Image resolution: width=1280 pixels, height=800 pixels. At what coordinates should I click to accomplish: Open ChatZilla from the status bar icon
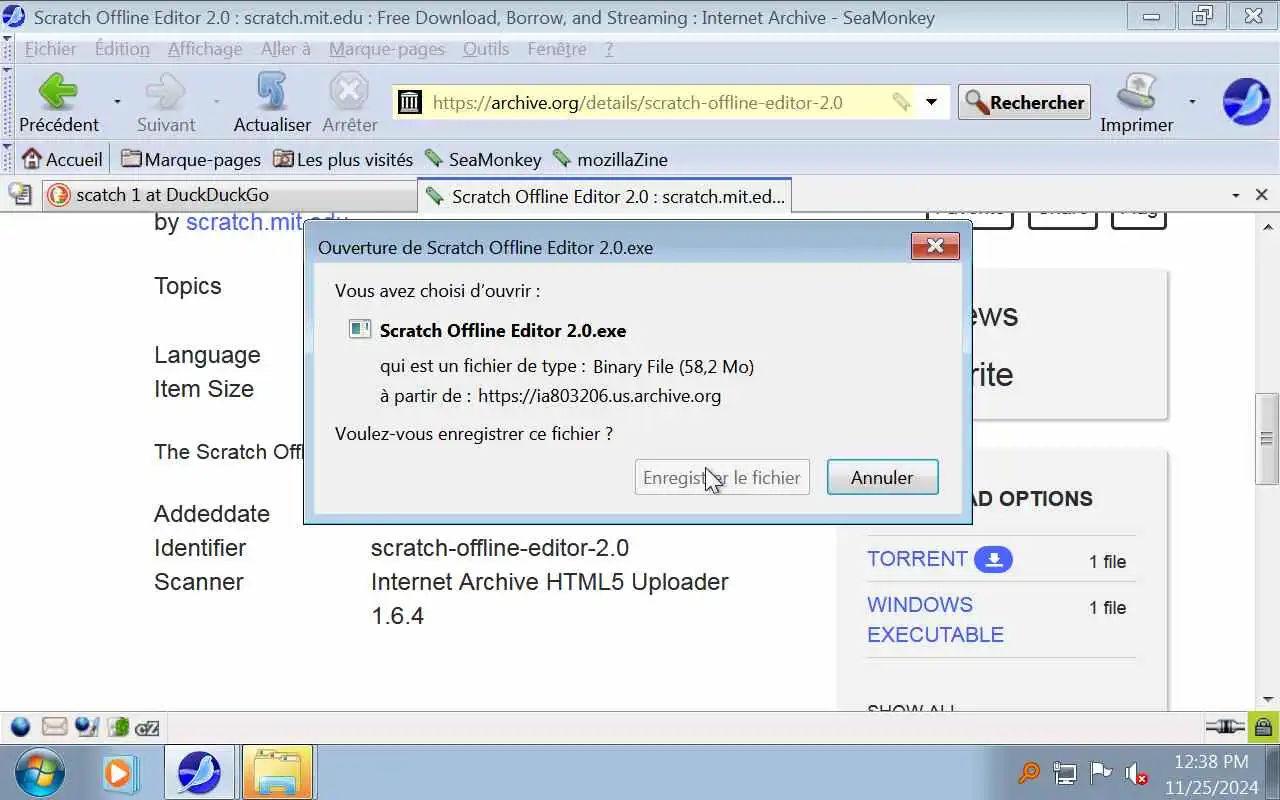pos(148,727)
